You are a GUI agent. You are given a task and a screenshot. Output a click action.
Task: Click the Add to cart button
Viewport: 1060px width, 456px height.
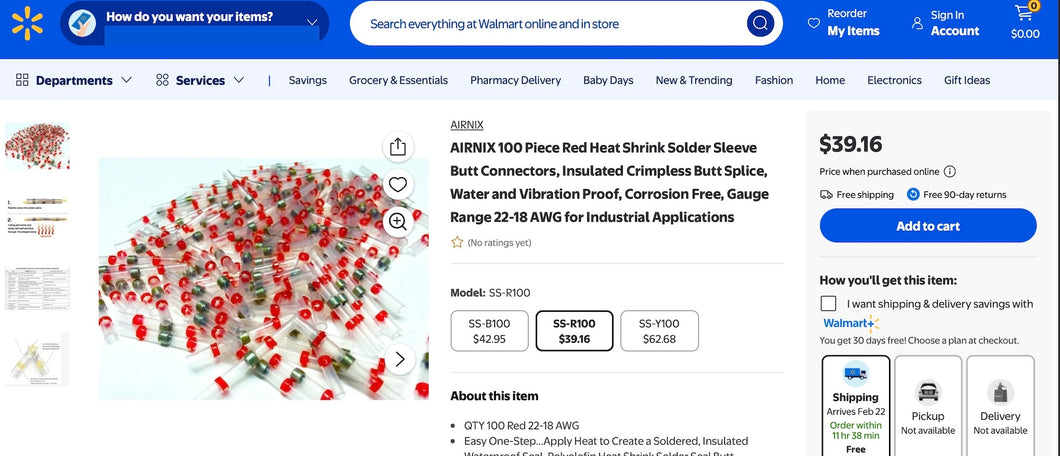tap(927, 226)
